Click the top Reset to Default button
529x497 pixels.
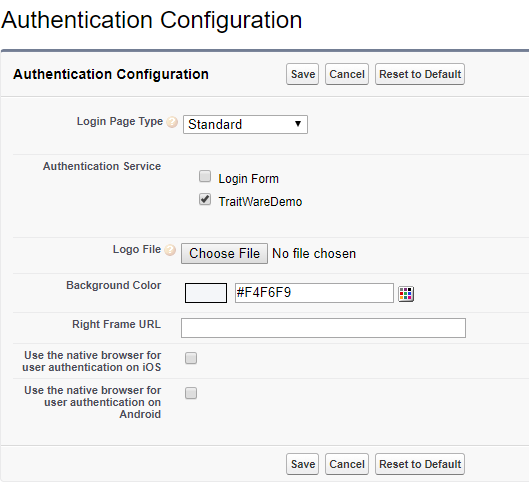tap(420, 74)
